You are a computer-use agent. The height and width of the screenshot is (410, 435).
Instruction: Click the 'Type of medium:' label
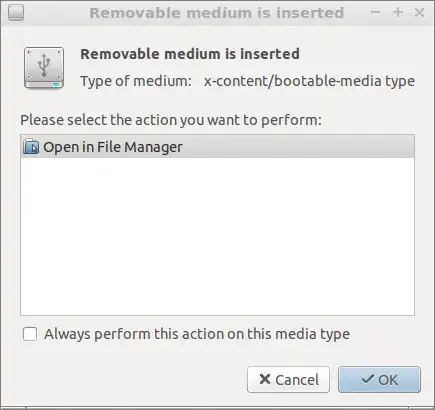click(136, 81)
